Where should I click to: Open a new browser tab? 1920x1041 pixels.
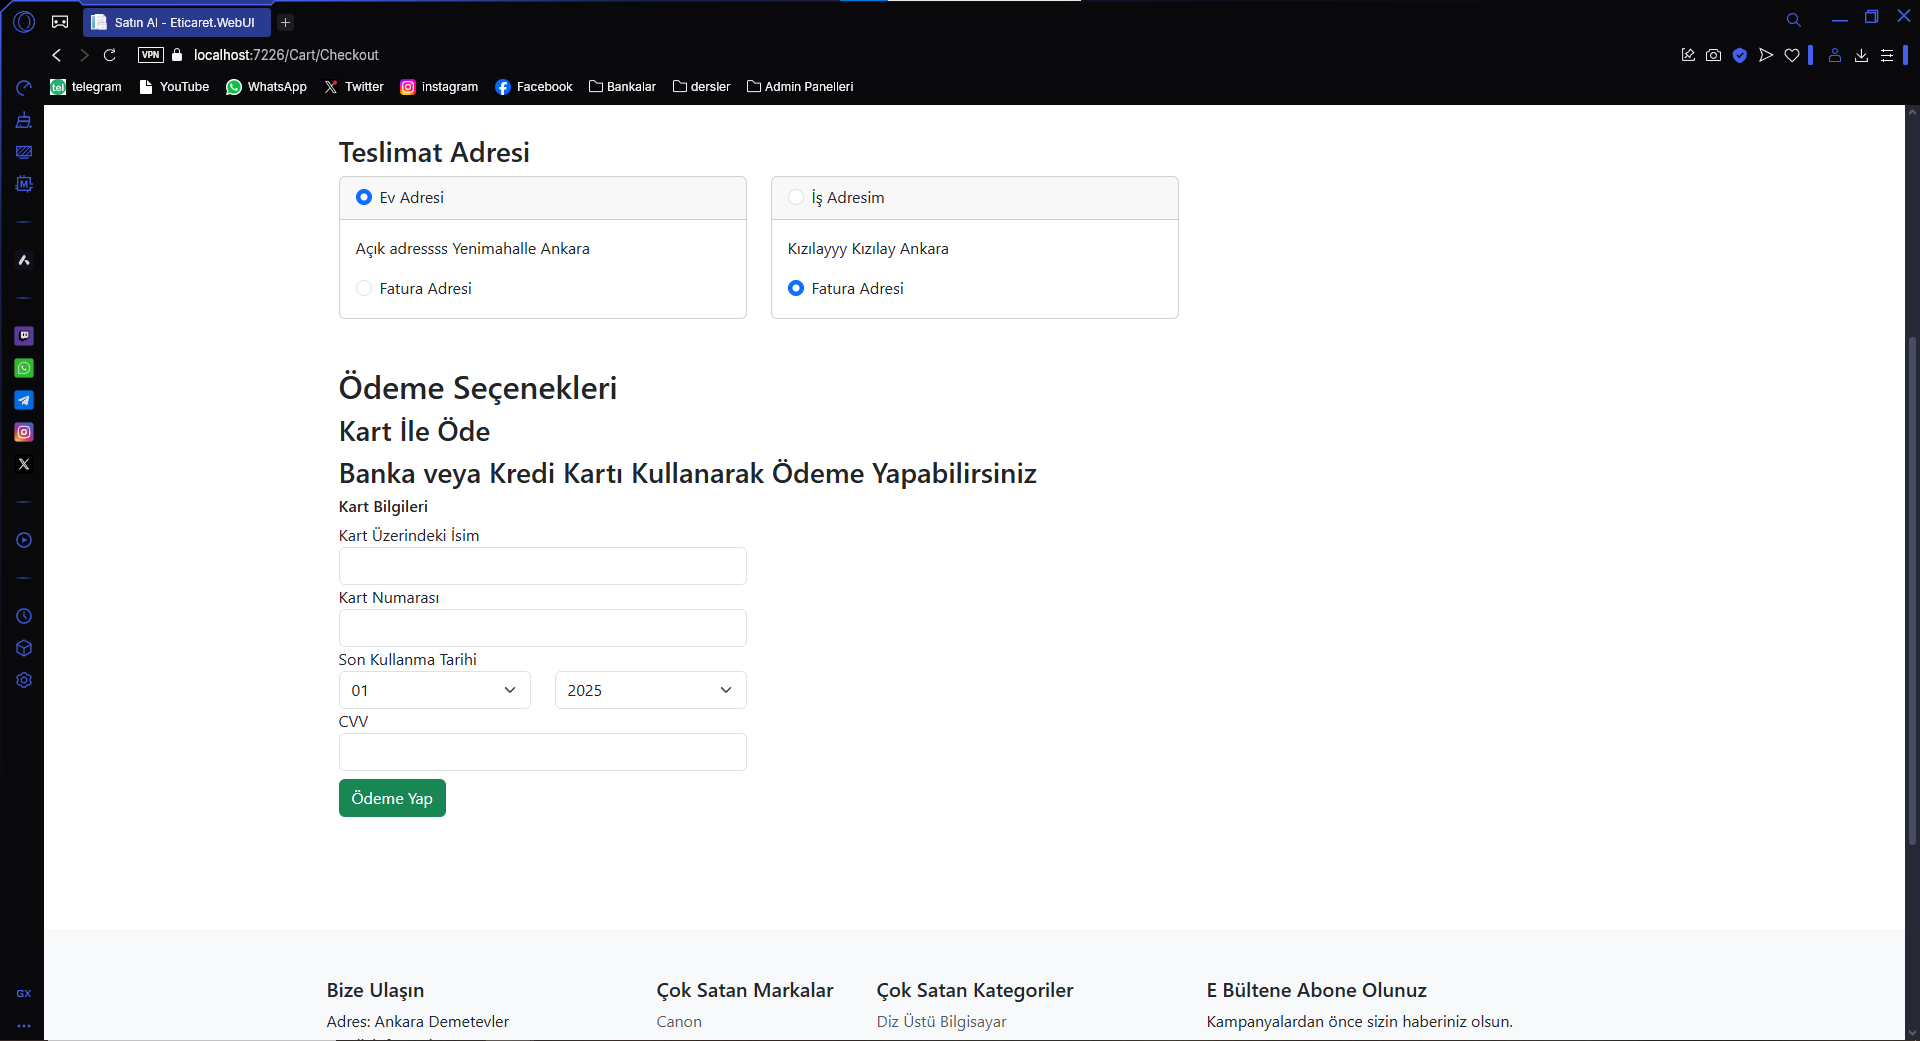click(x=285, y=22)
